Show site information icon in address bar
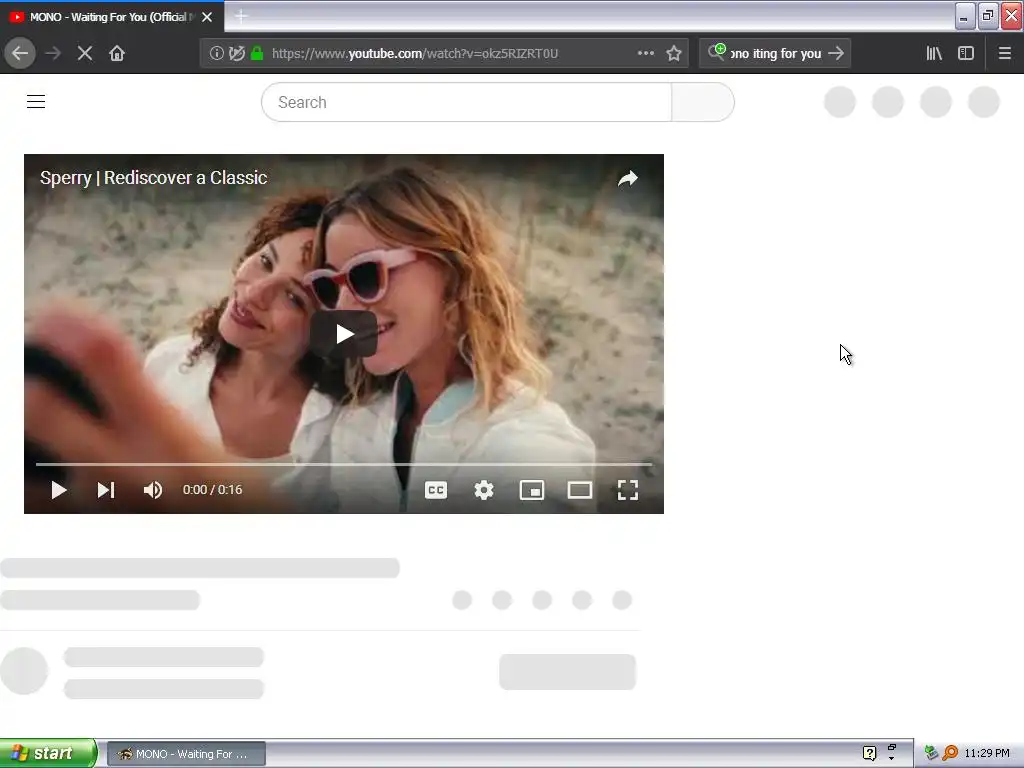 click(217, 53)
